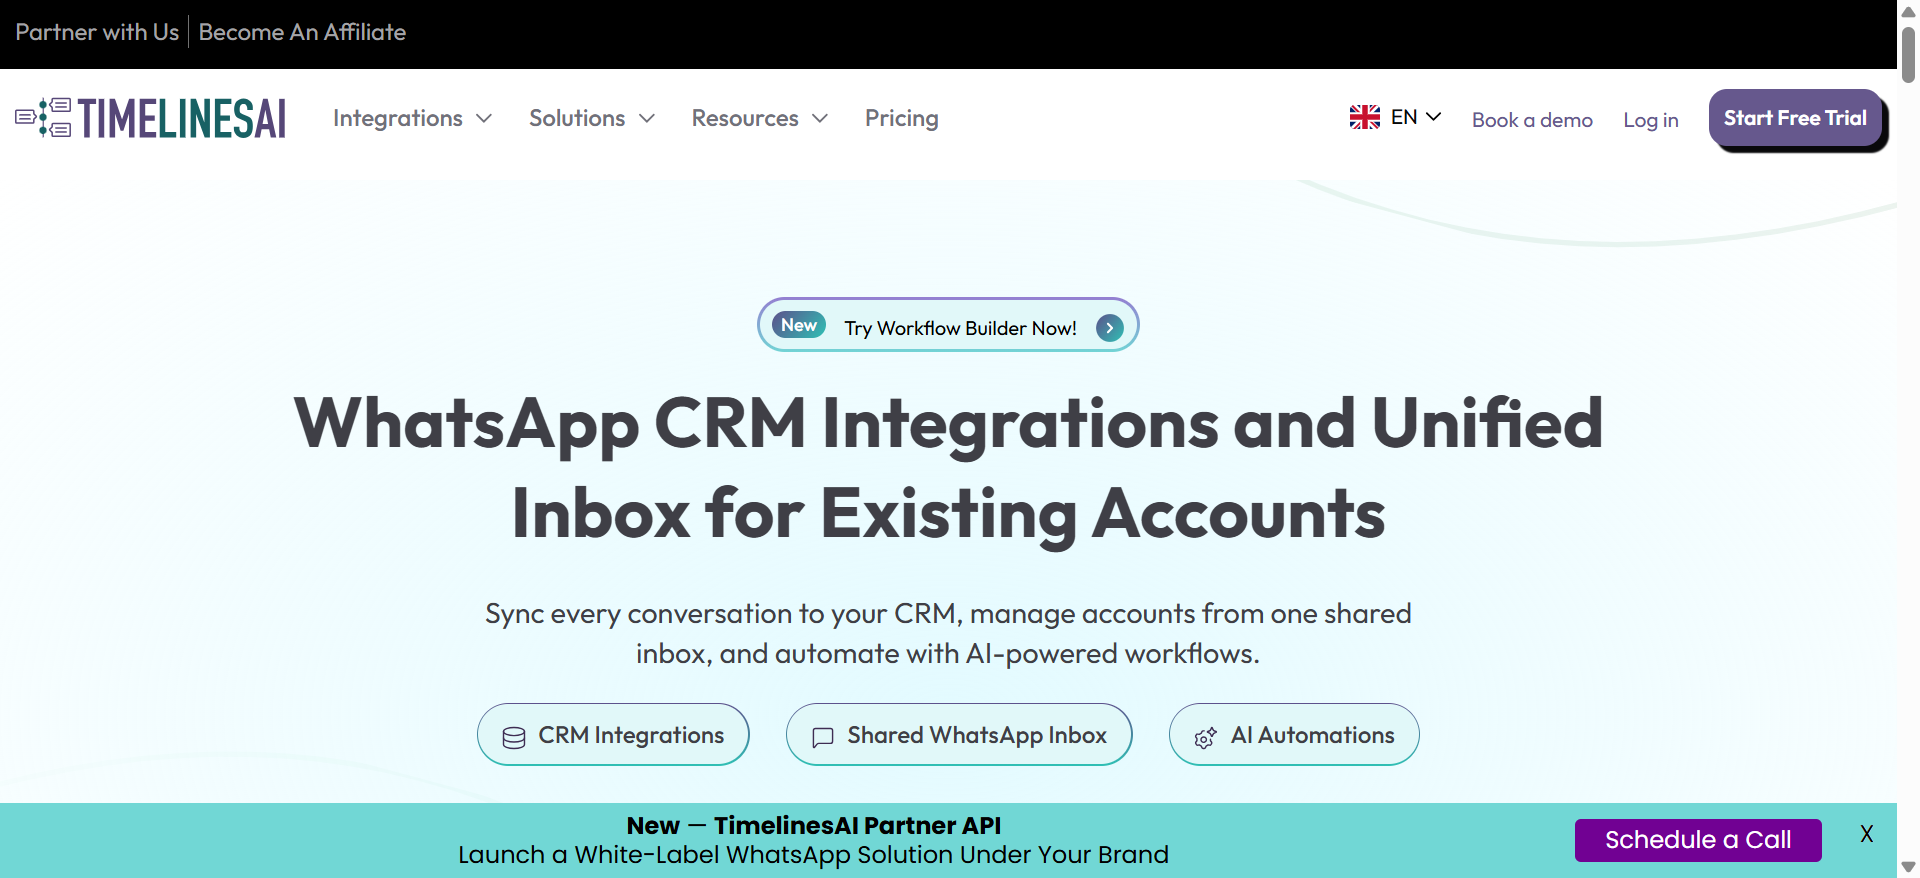The width and height of the screenshot is (1920, 878).
Task: Open the Book a demo link
Action: click(x=1532, y=120)
